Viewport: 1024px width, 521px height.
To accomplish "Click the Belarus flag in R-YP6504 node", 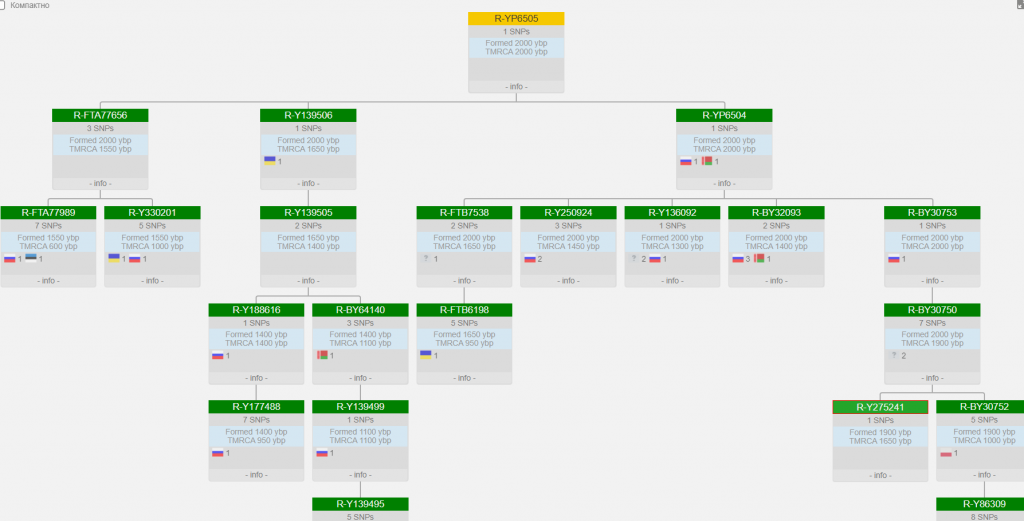I will pyautogui.click(x=707, y=161).
